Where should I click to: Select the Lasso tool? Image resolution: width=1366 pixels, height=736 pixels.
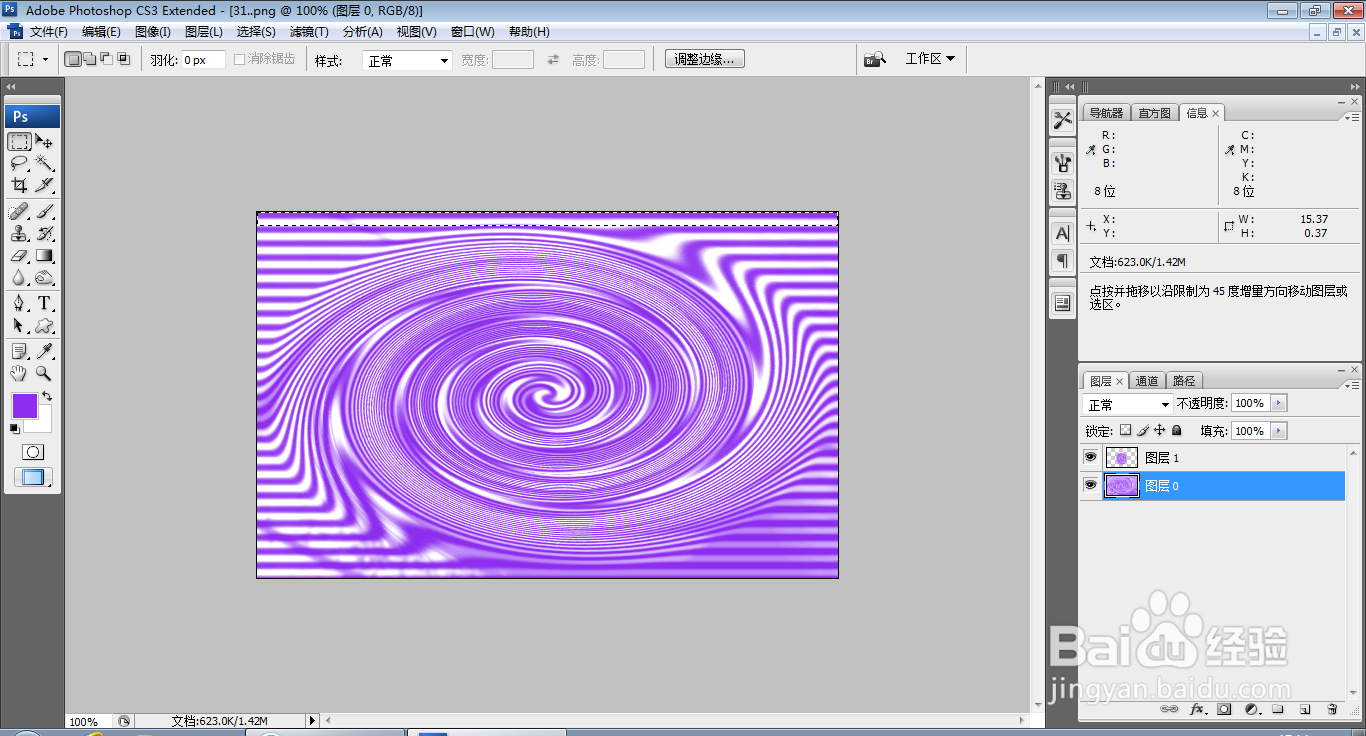pyautogui.click(x=20, y=163)
